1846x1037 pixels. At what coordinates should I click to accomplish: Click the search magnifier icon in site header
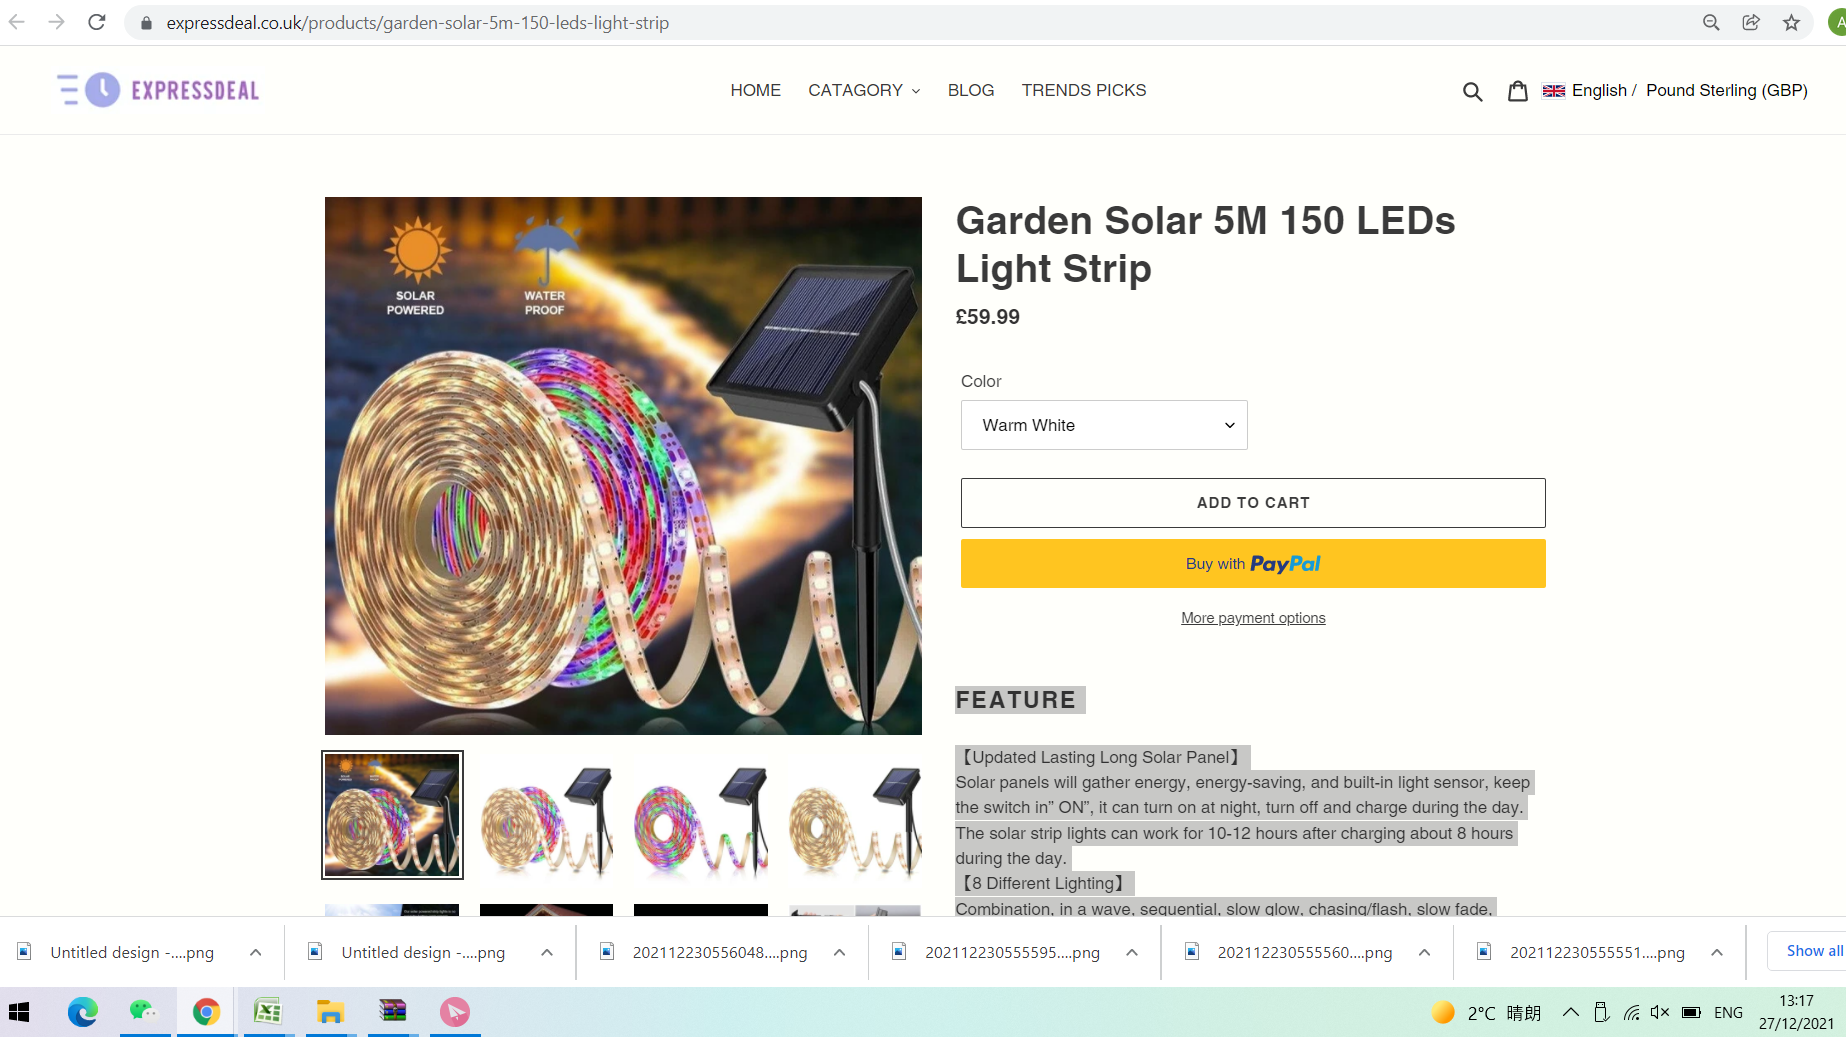[x=1472, y=91]
